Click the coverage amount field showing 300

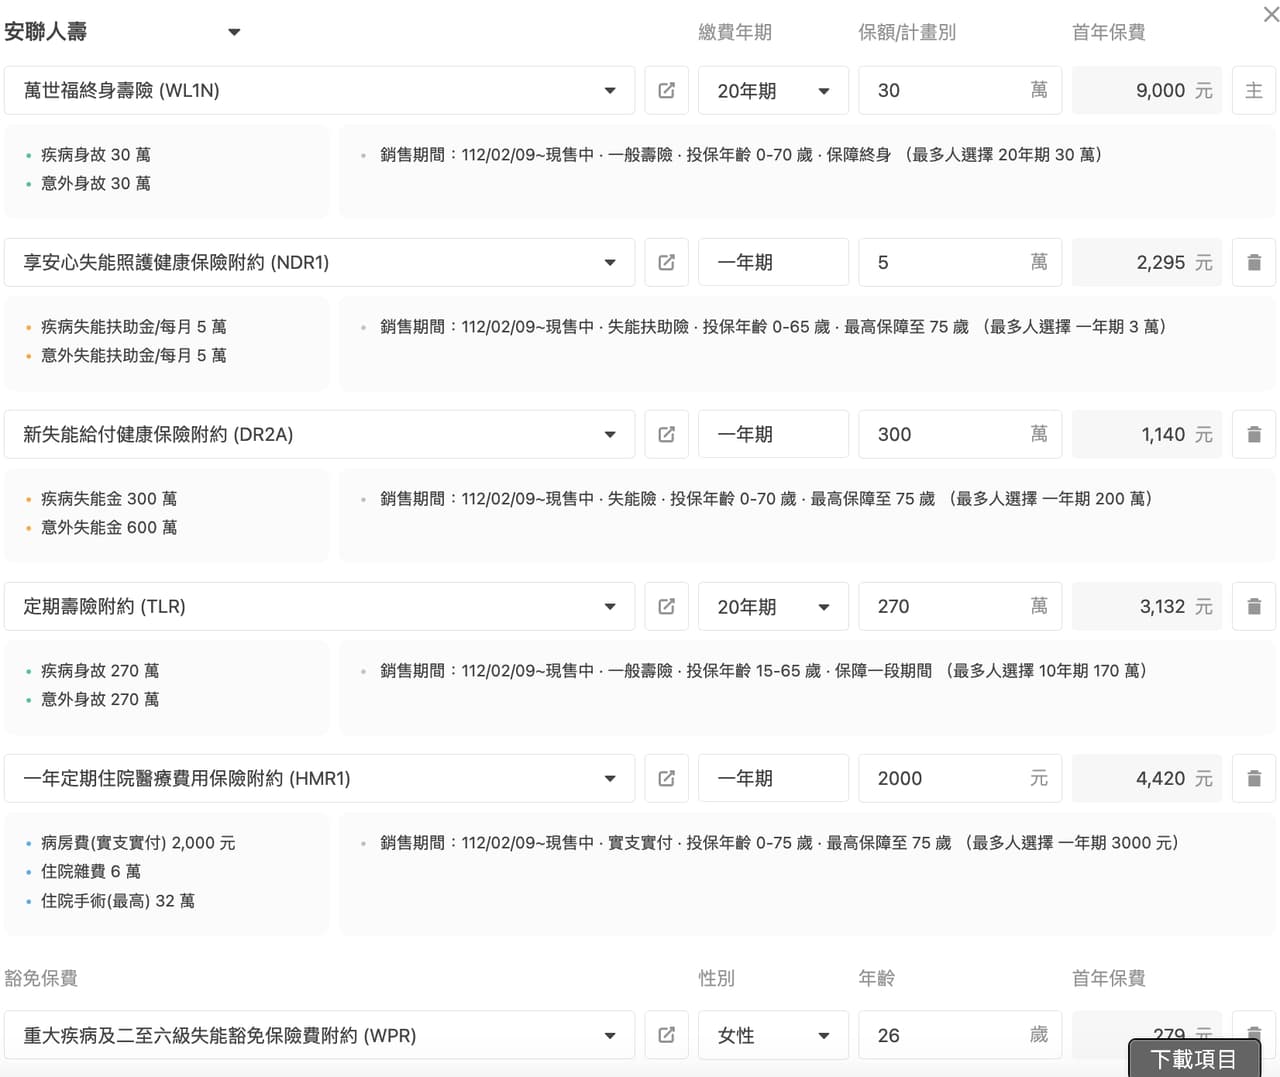pyautogui.click(x=945, y=435)
